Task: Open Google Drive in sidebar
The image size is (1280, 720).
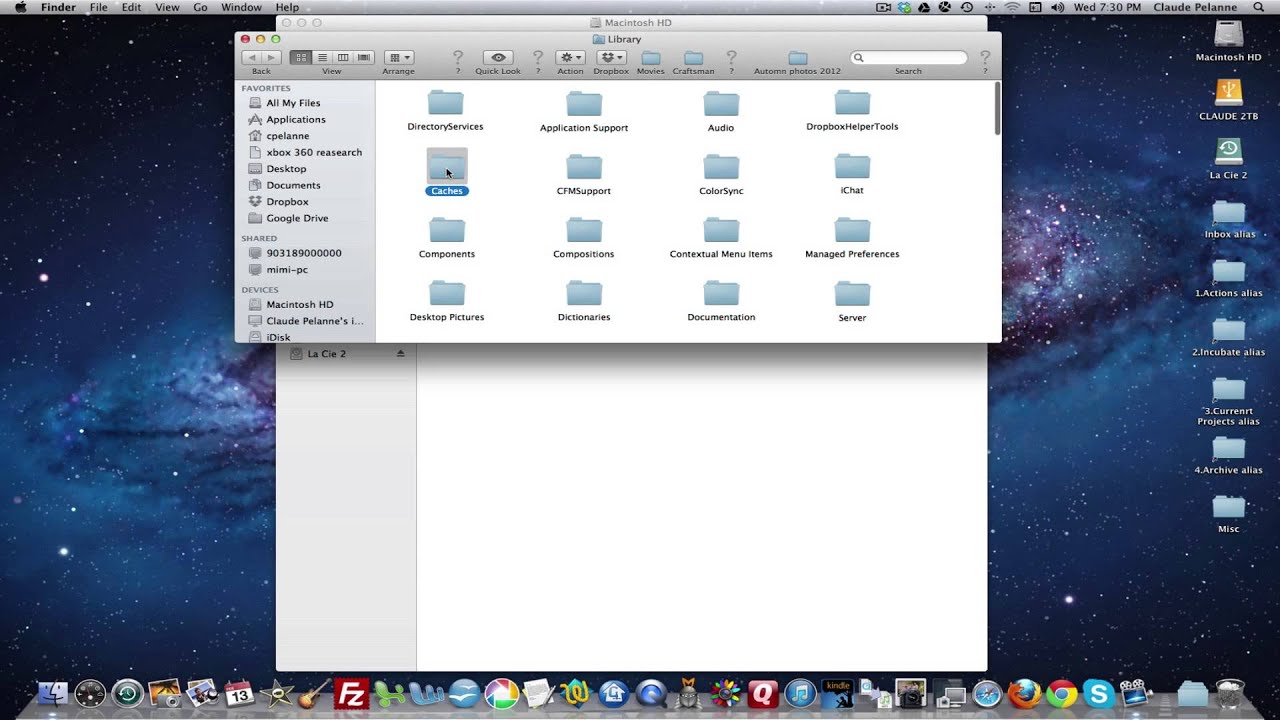Action: 297,218
